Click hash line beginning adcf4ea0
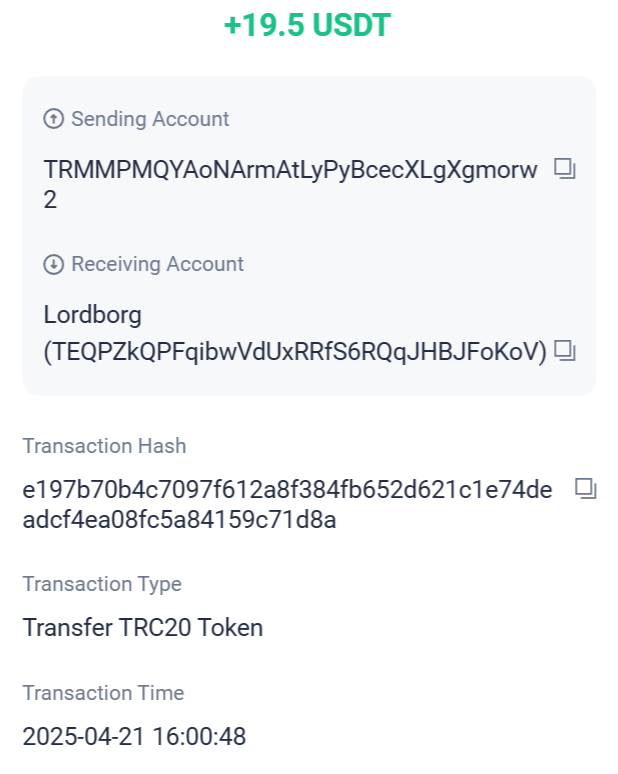This screenshot has height=774, width=618. [x=179, y=519]
